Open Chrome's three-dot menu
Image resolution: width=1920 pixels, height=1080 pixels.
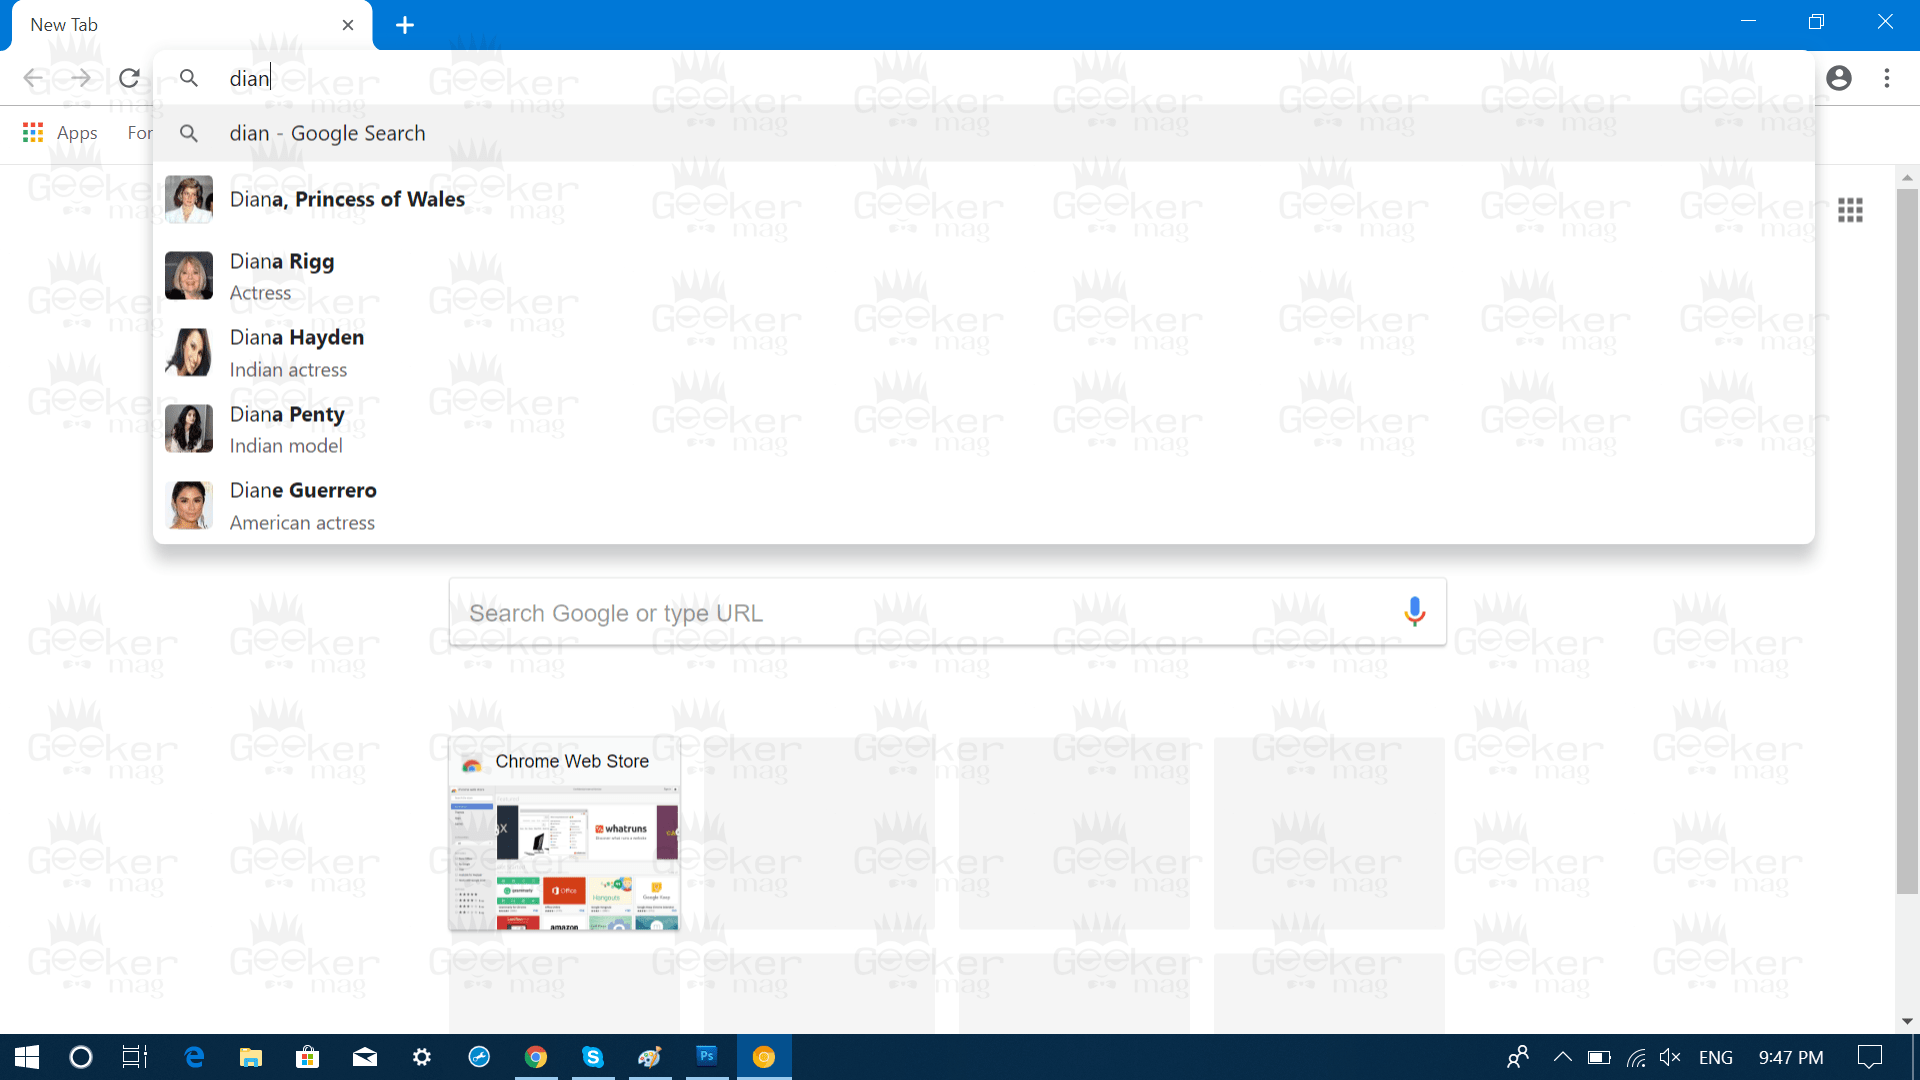1887,78
